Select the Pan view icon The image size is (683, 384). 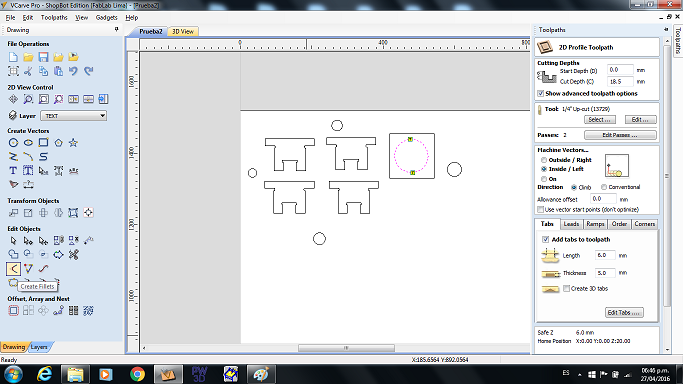[x=13, y=99]
